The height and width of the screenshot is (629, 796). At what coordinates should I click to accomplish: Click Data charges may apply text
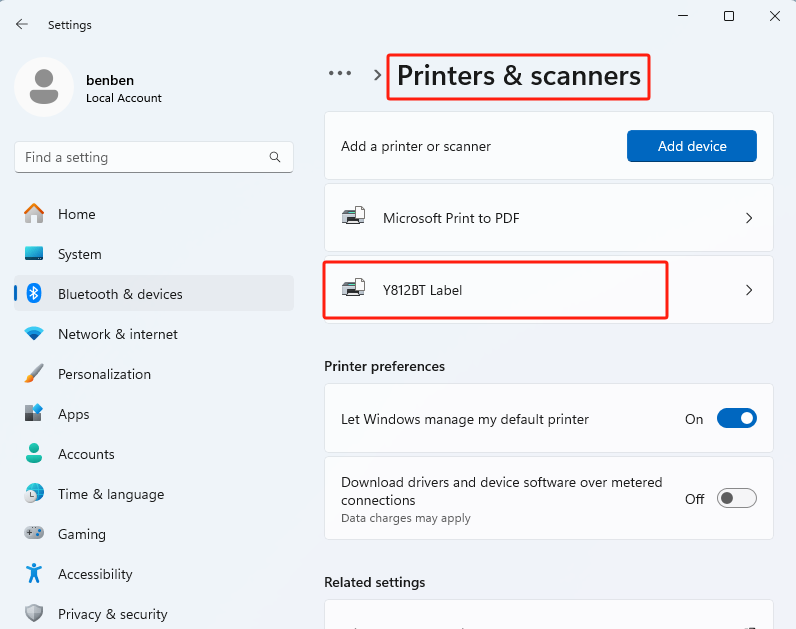coord(406,518)
